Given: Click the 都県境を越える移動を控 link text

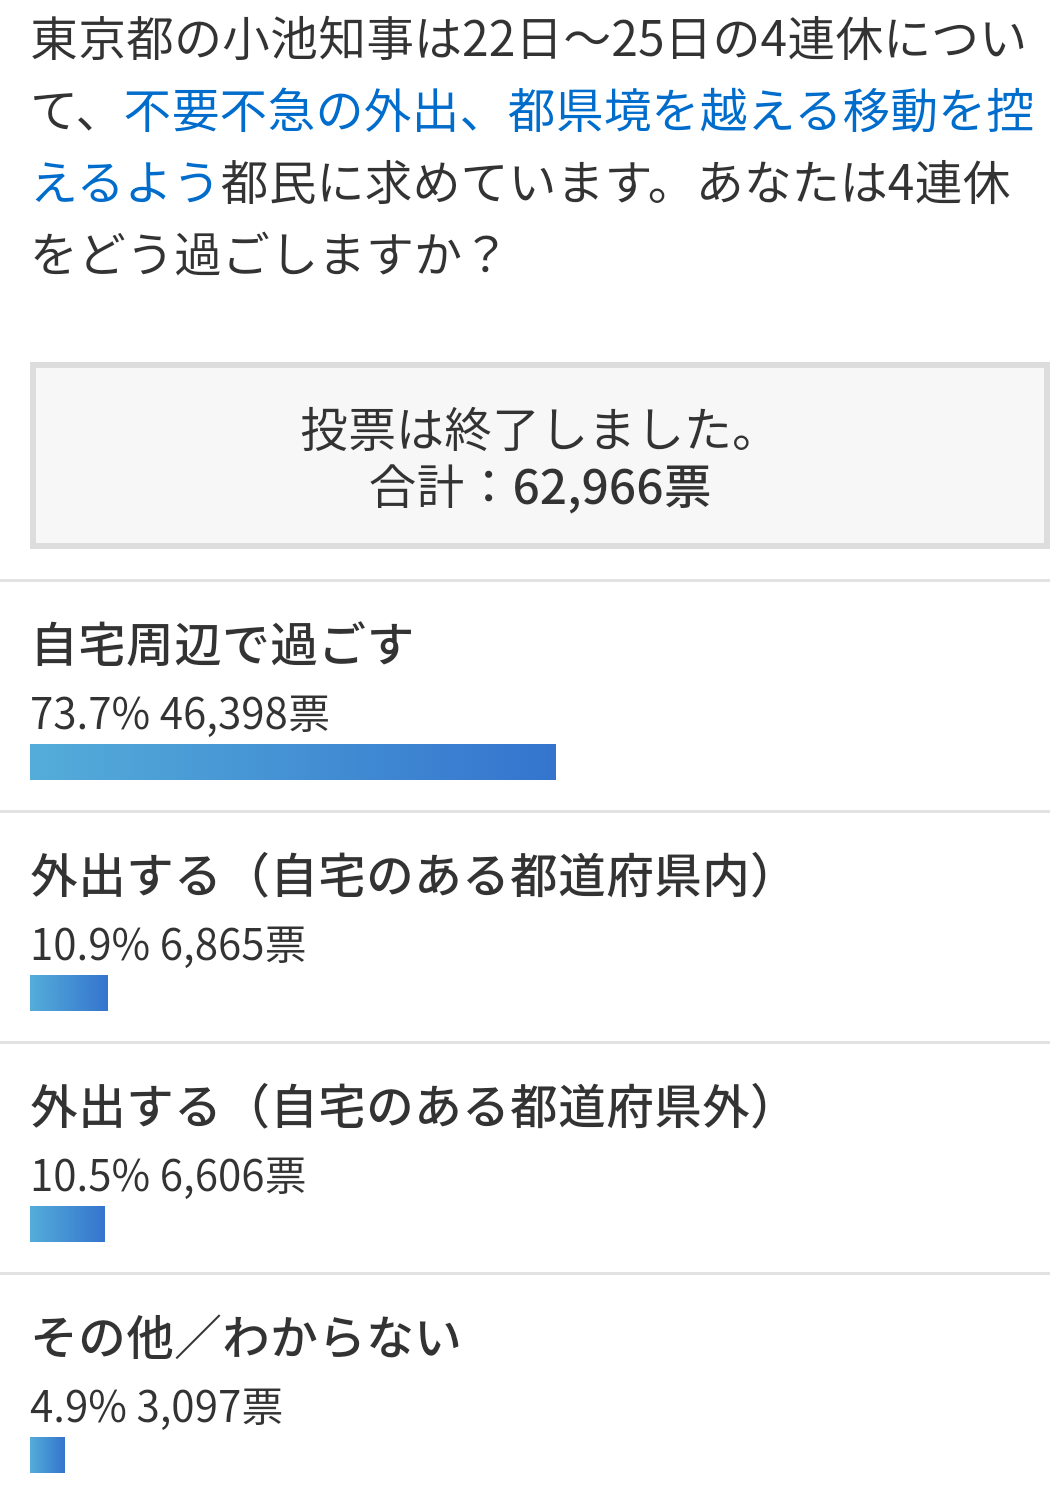Looking at the screenshot, I should pyautogui.click(x=770, y=111).
